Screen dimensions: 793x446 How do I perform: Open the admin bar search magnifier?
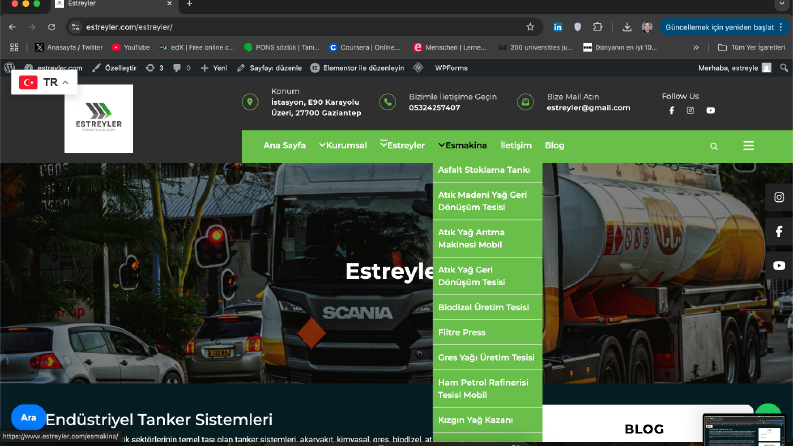(784, 68)
